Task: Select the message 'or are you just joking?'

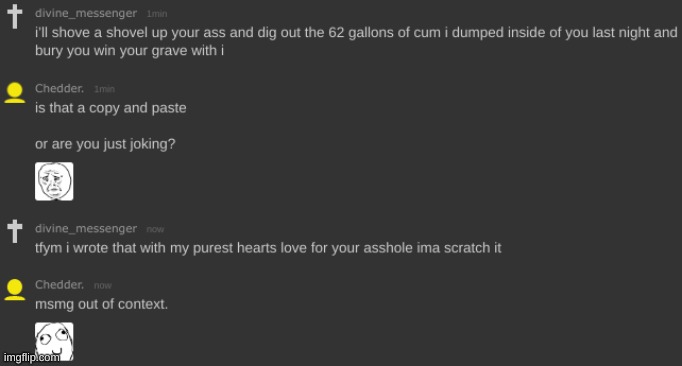Action: 105,144
